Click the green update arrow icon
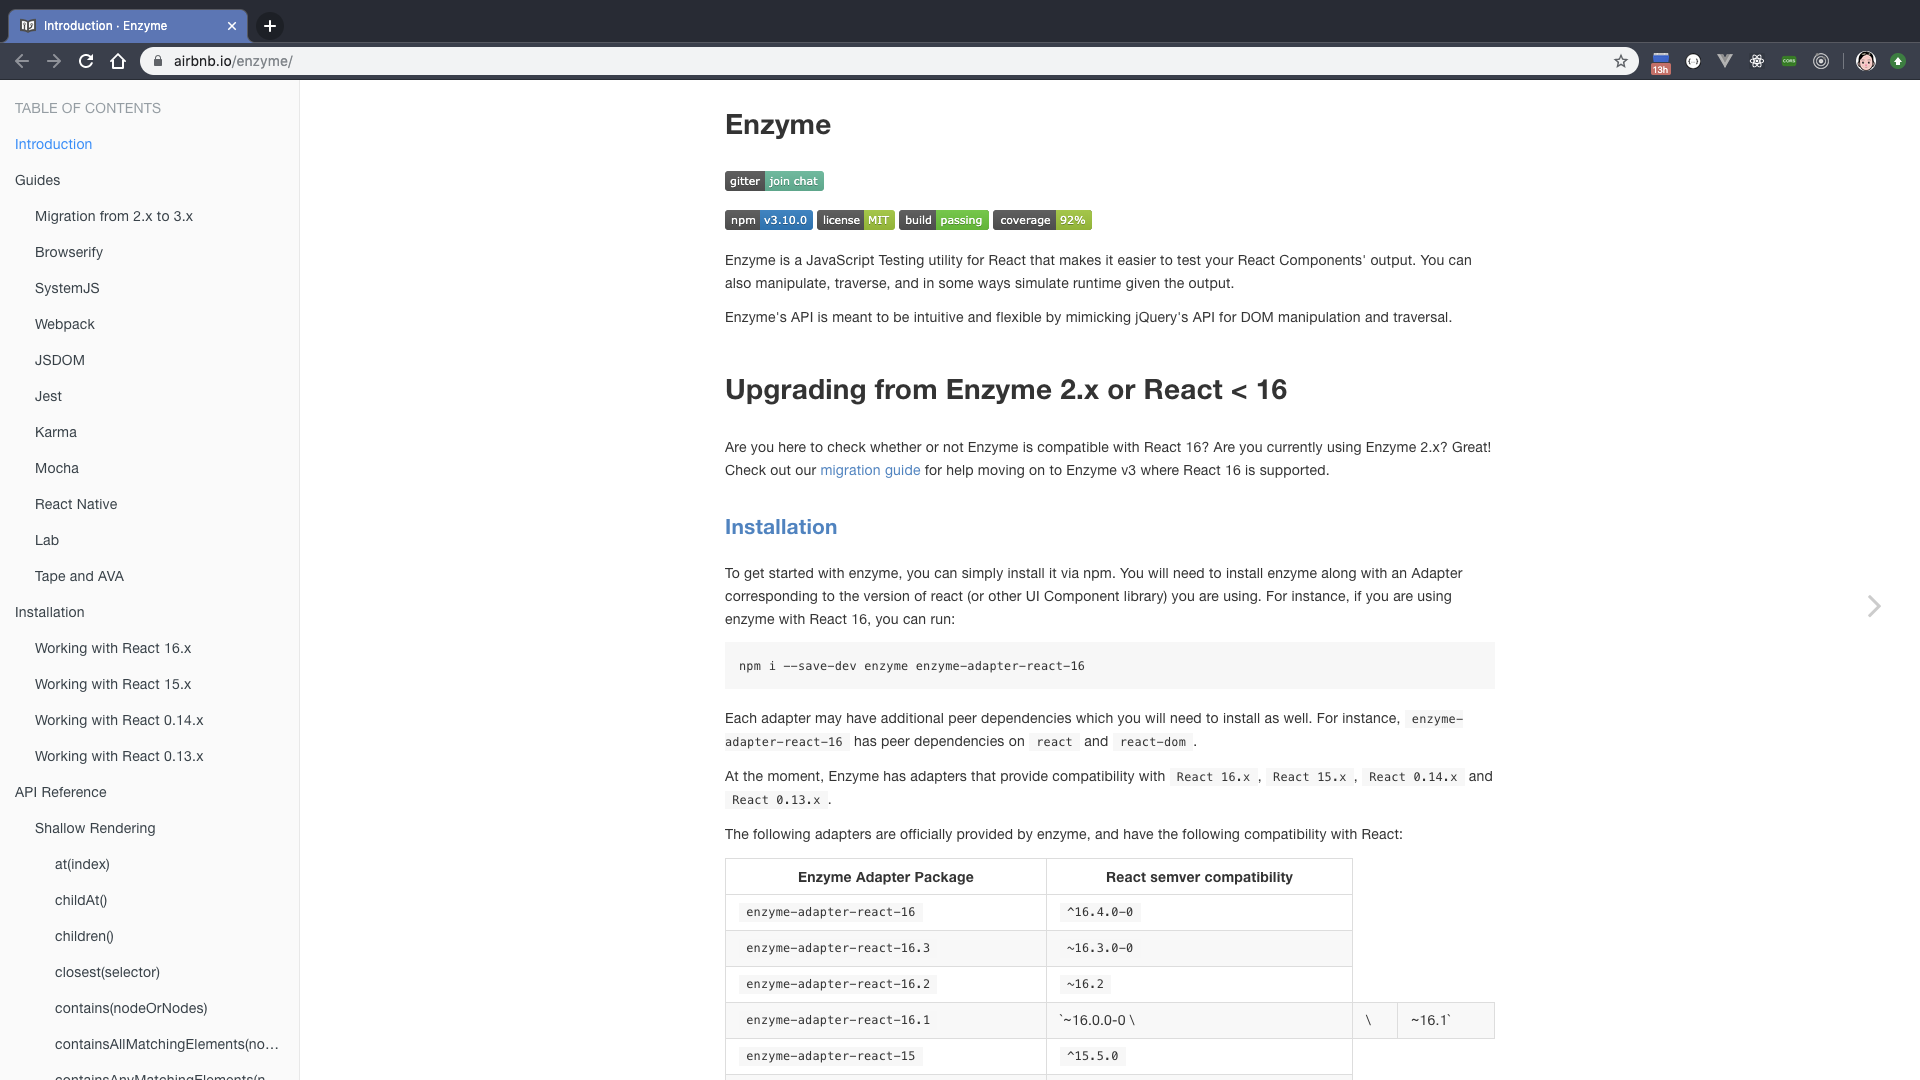The image size is (1920, 1080). 1898,61
